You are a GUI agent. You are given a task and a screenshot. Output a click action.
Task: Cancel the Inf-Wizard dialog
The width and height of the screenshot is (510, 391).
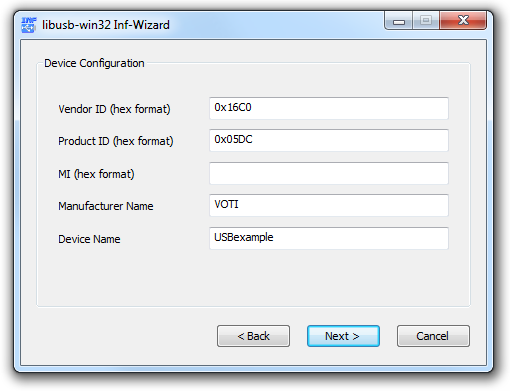[x=433, y=336]
